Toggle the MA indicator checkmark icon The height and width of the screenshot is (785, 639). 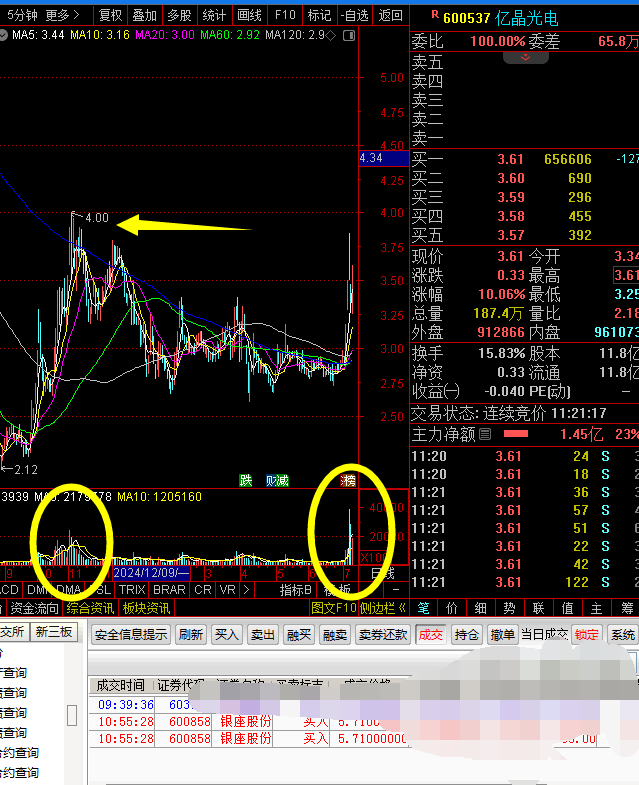[3, 35]
